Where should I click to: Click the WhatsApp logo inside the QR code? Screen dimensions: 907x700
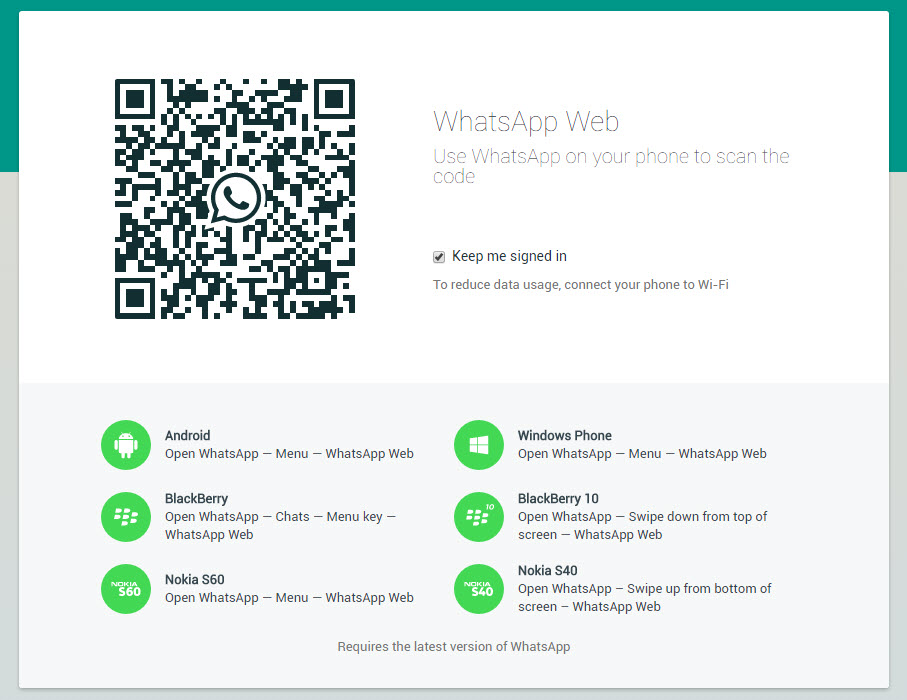coord(235,198)
